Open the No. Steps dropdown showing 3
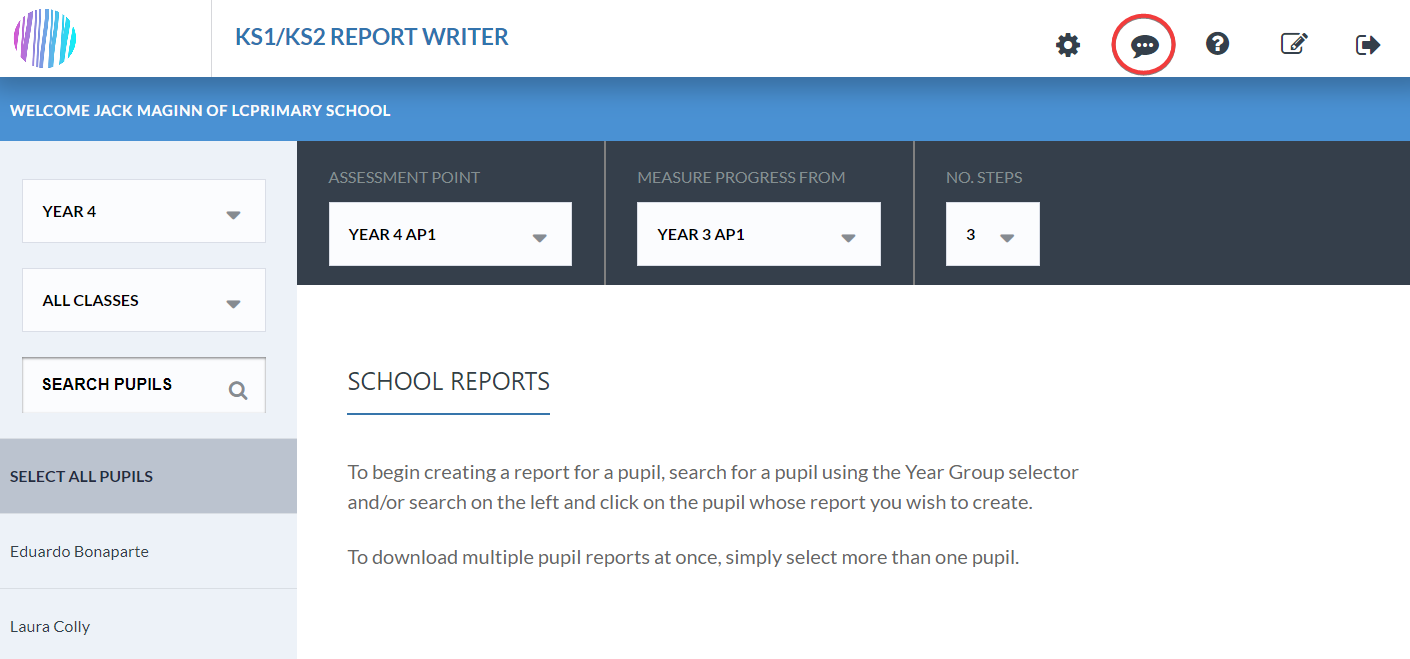 pyautogui.click(x=993, y=234)
